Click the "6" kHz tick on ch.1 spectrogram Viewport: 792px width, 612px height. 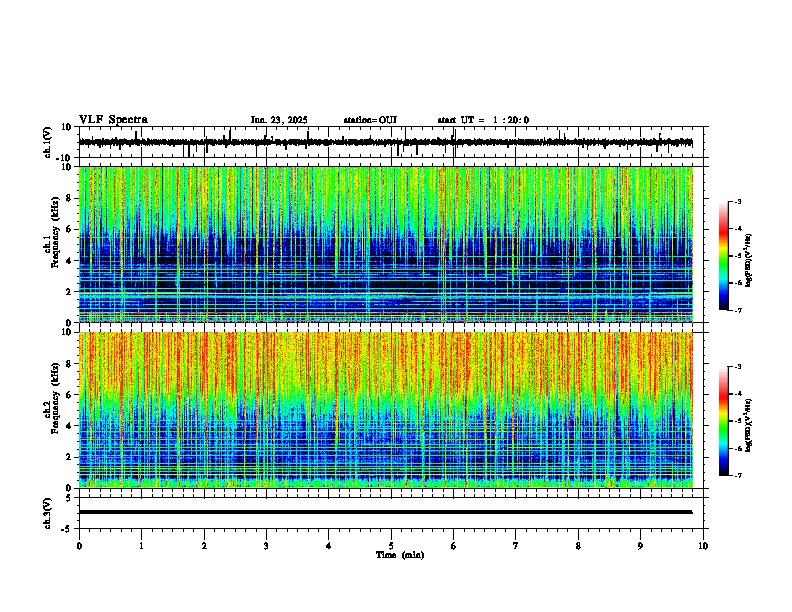coord(70,229)
